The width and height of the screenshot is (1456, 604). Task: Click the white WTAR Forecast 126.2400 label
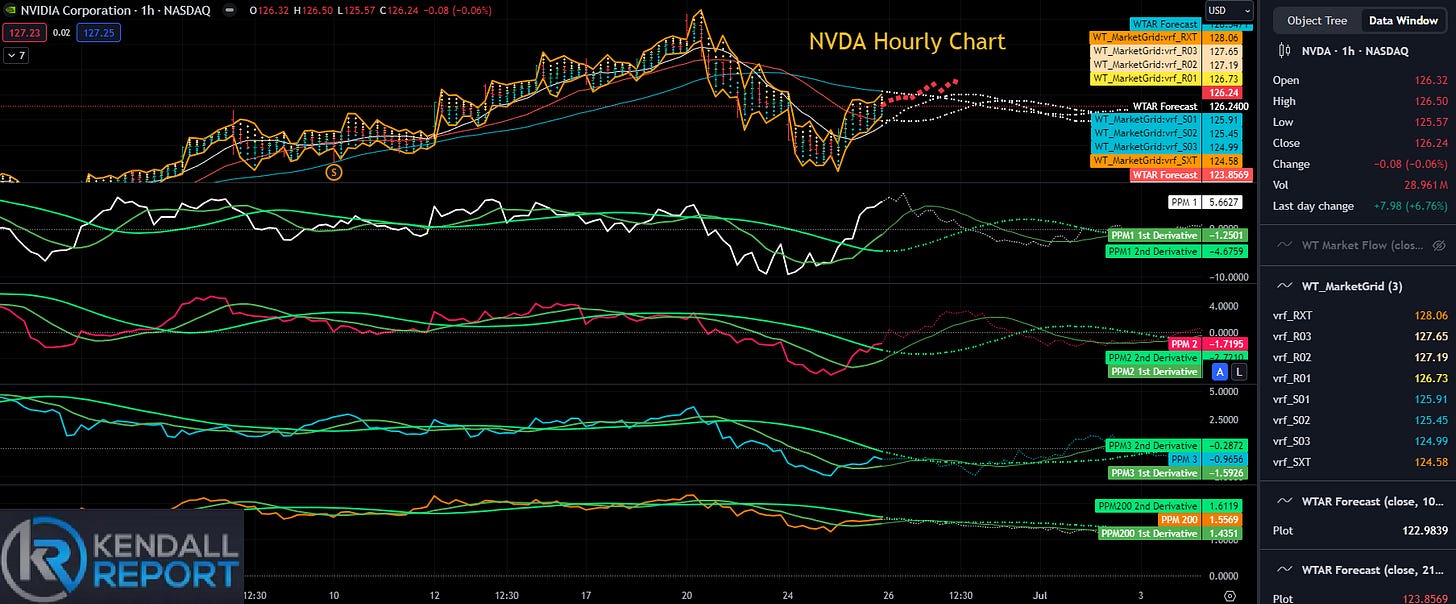[1193, 106]
